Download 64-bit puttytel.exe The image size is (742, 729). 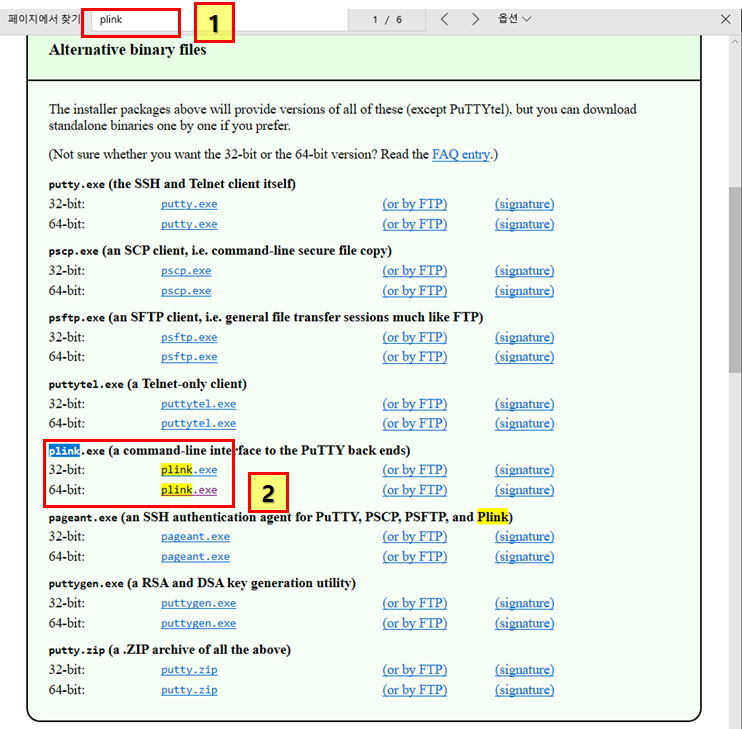[x=198, y=423]
